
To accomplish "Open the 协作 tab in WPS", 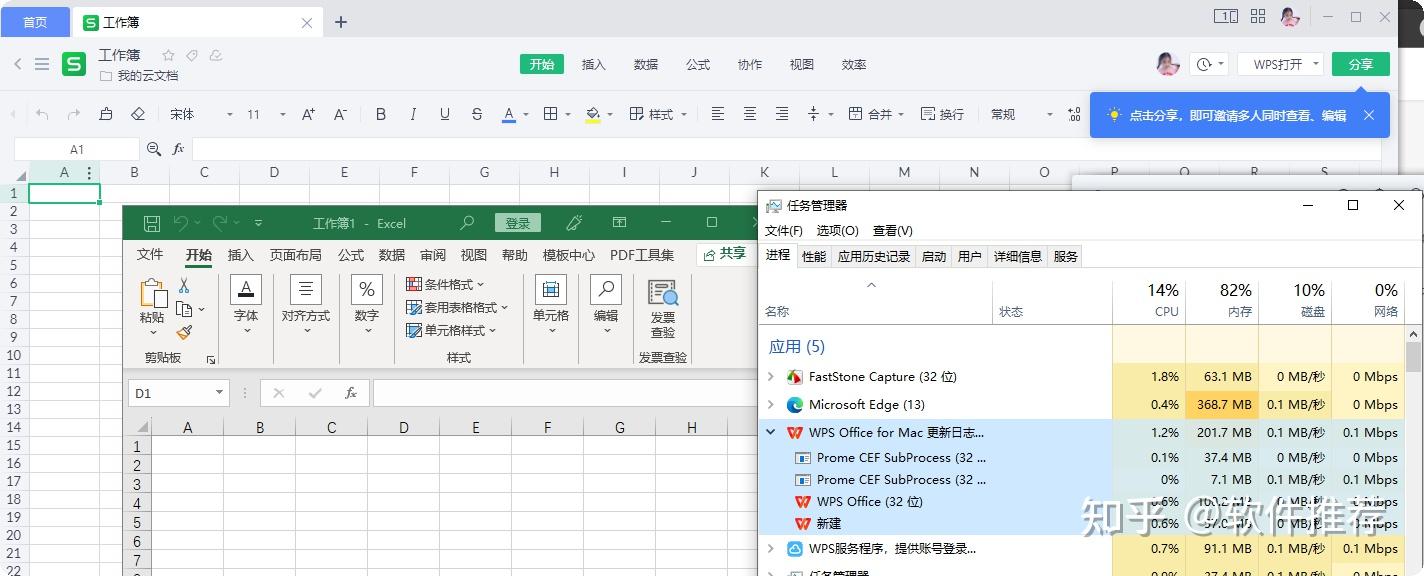I will (750, 64).
